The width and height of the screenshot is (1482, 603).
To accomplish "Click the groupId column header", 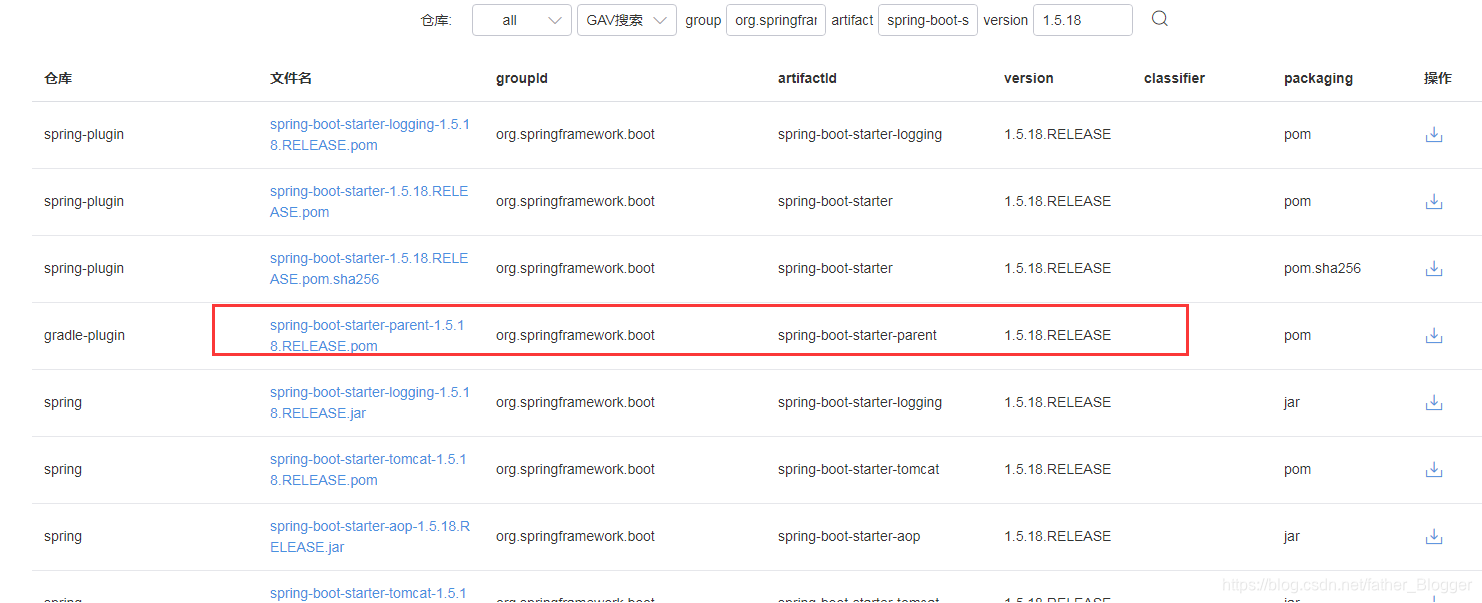I will 522,78.
